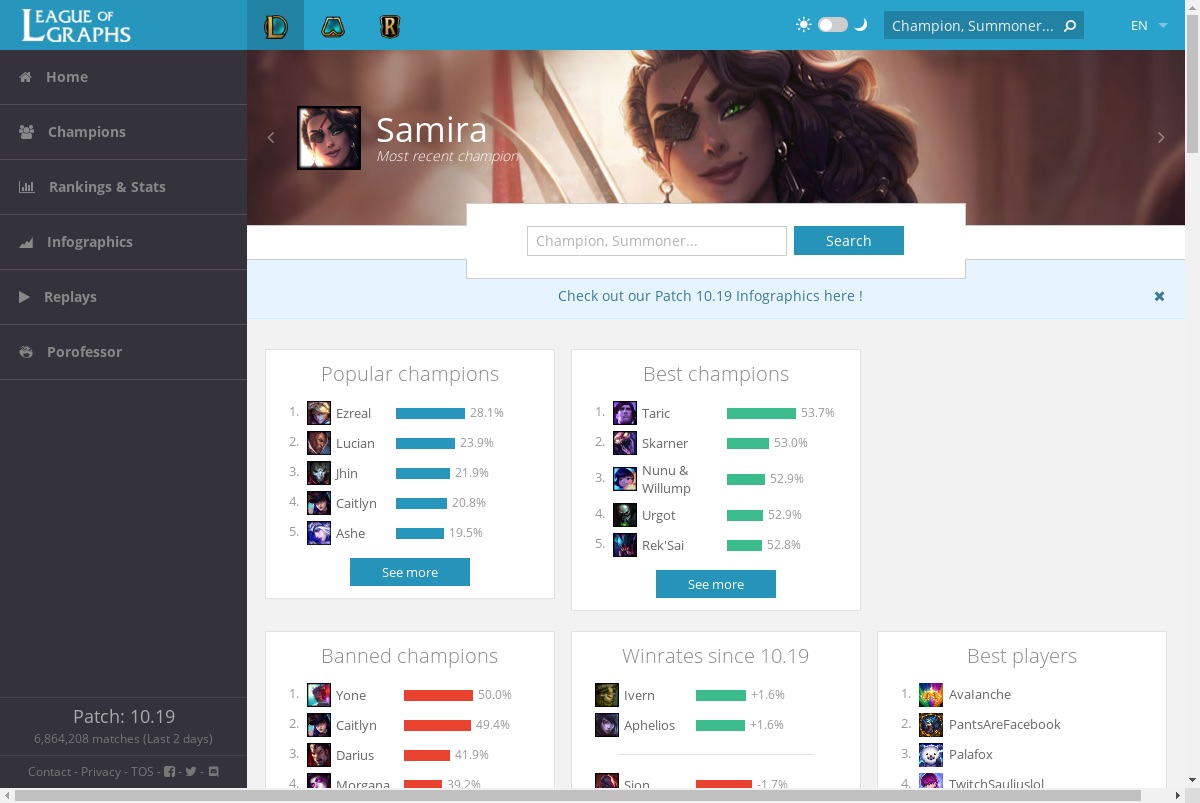1200x803 pixels.
Task: Click the Search button
Action: click(x=849, y=241)
